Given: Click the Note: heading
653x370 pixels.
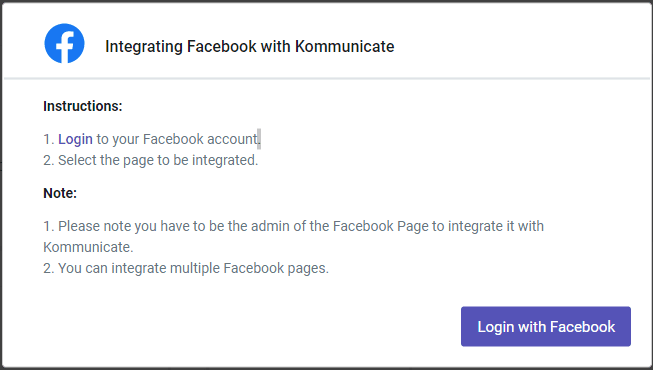Looking at the screenshot, I should [x=60, y=193].
